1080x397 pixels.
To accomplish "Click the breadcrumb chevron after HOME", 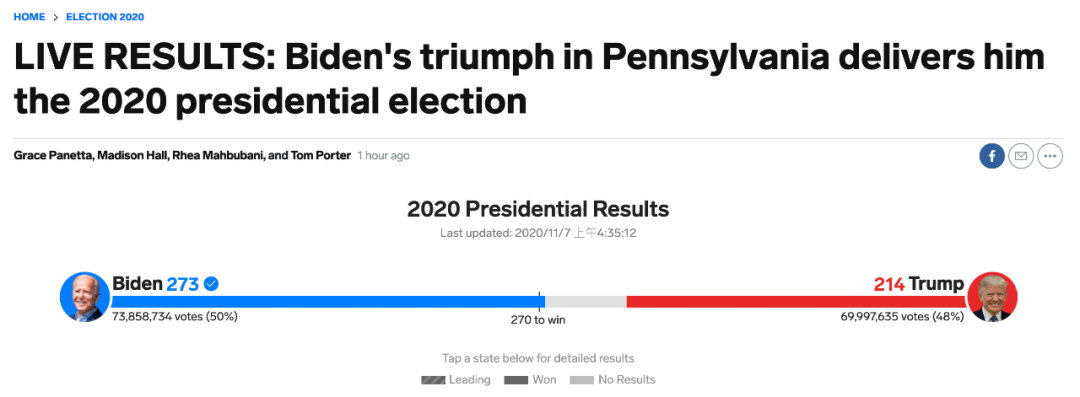I will [56, 17].
